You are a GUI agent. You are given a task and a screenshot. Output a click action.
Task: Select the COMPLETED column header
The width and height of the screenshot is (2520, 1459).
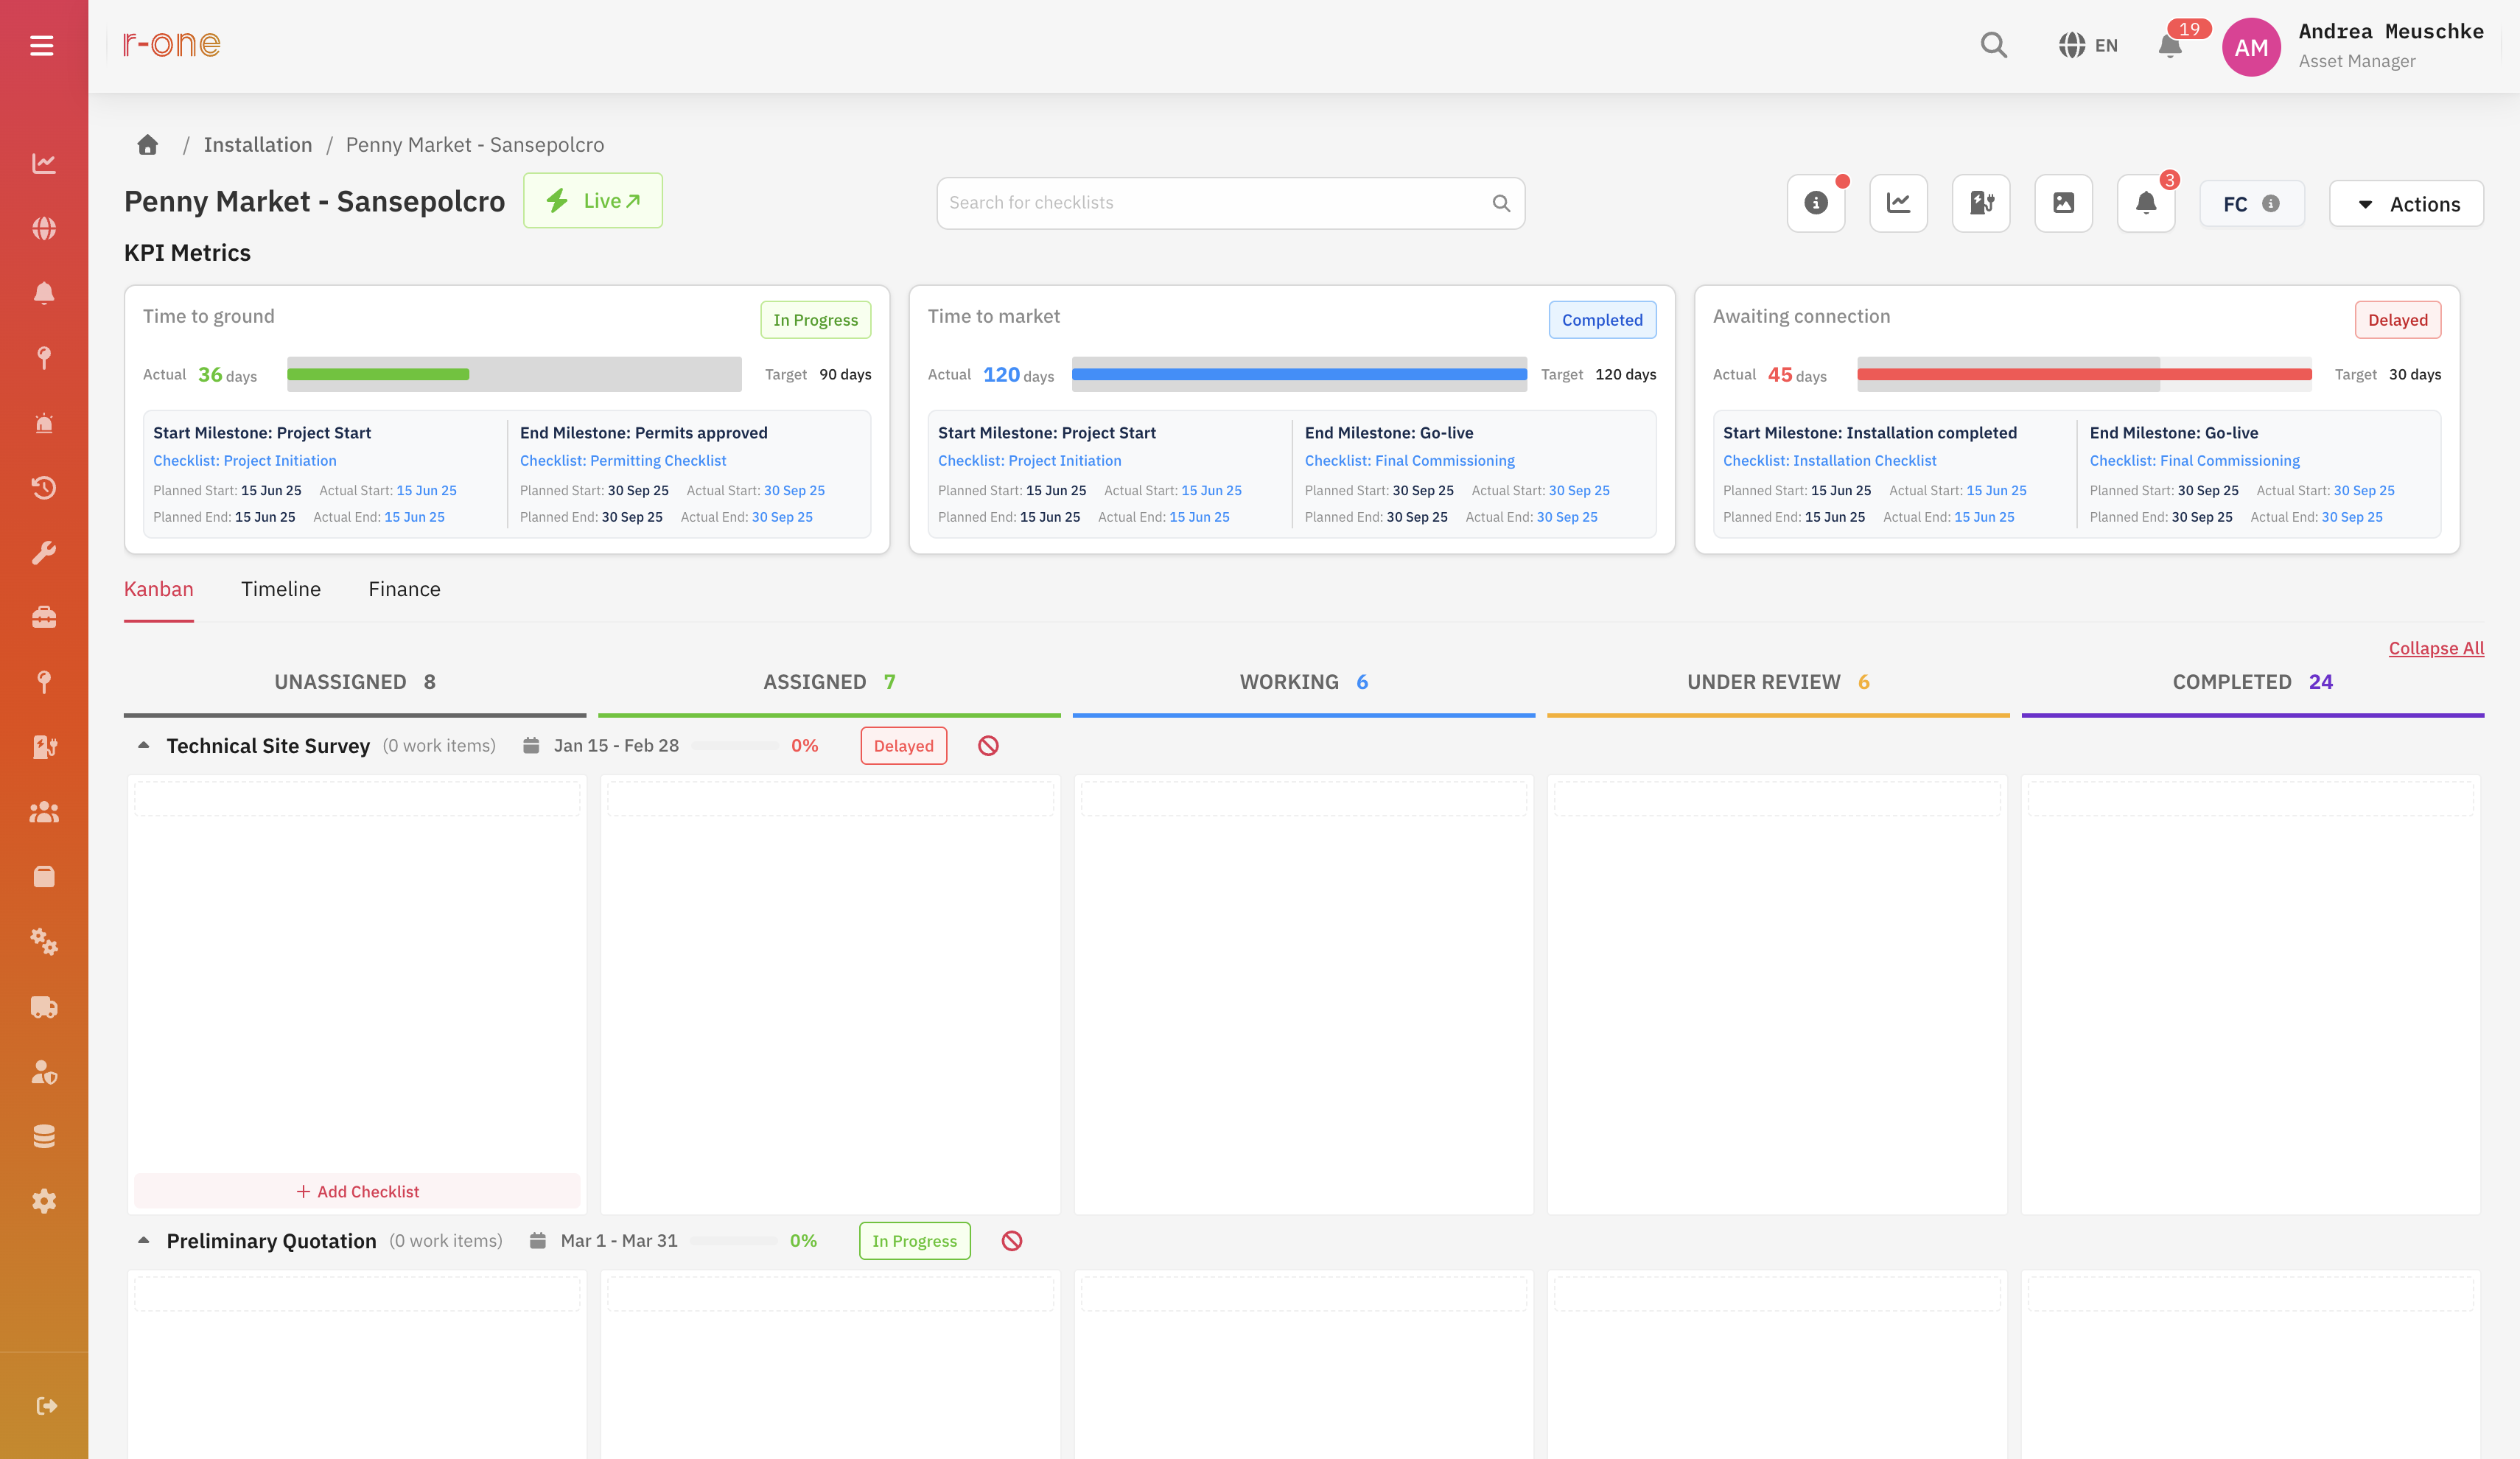tap(2252, 682)
